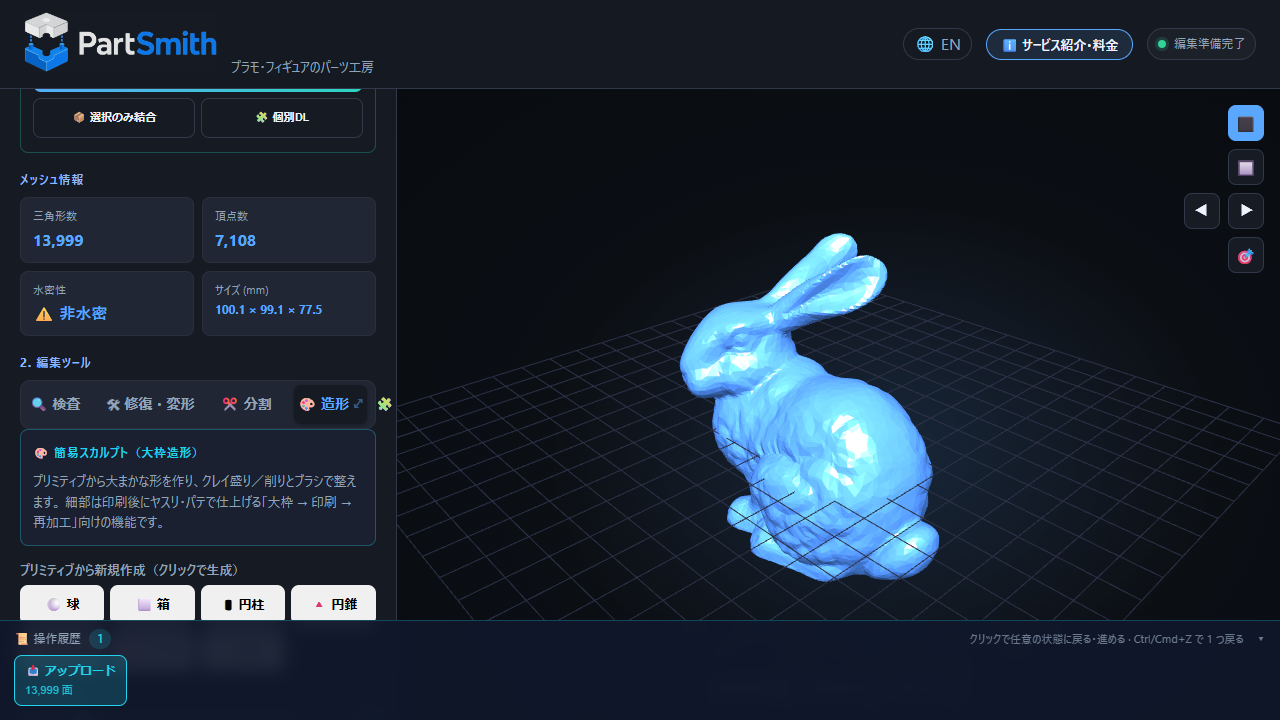This screenshot has height=720, width=1280.
Task: Collapse the history panel with small arrow
Action: (1261, 639)
